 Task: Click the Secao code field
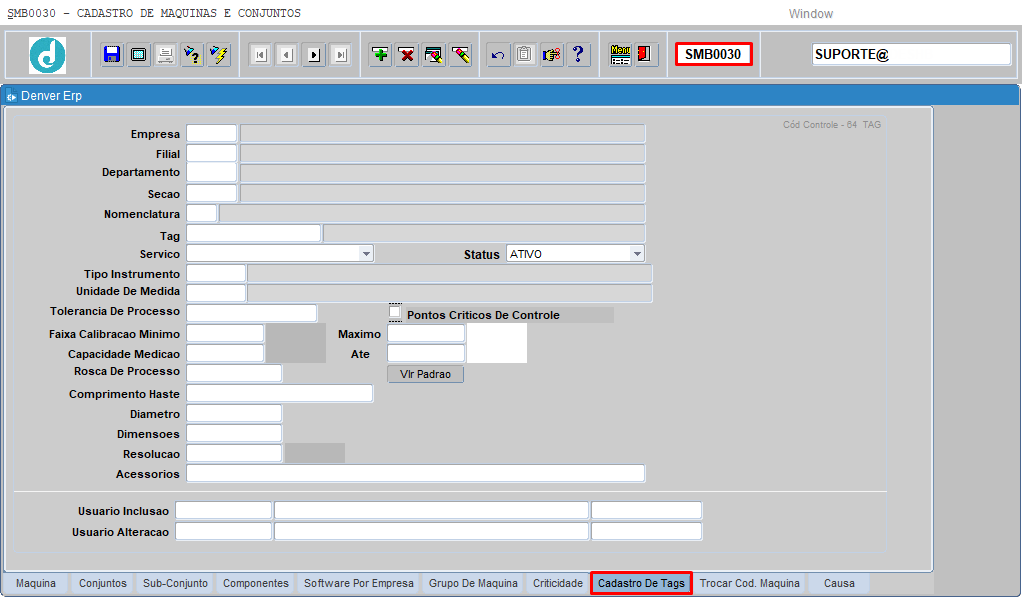(211, 194)
